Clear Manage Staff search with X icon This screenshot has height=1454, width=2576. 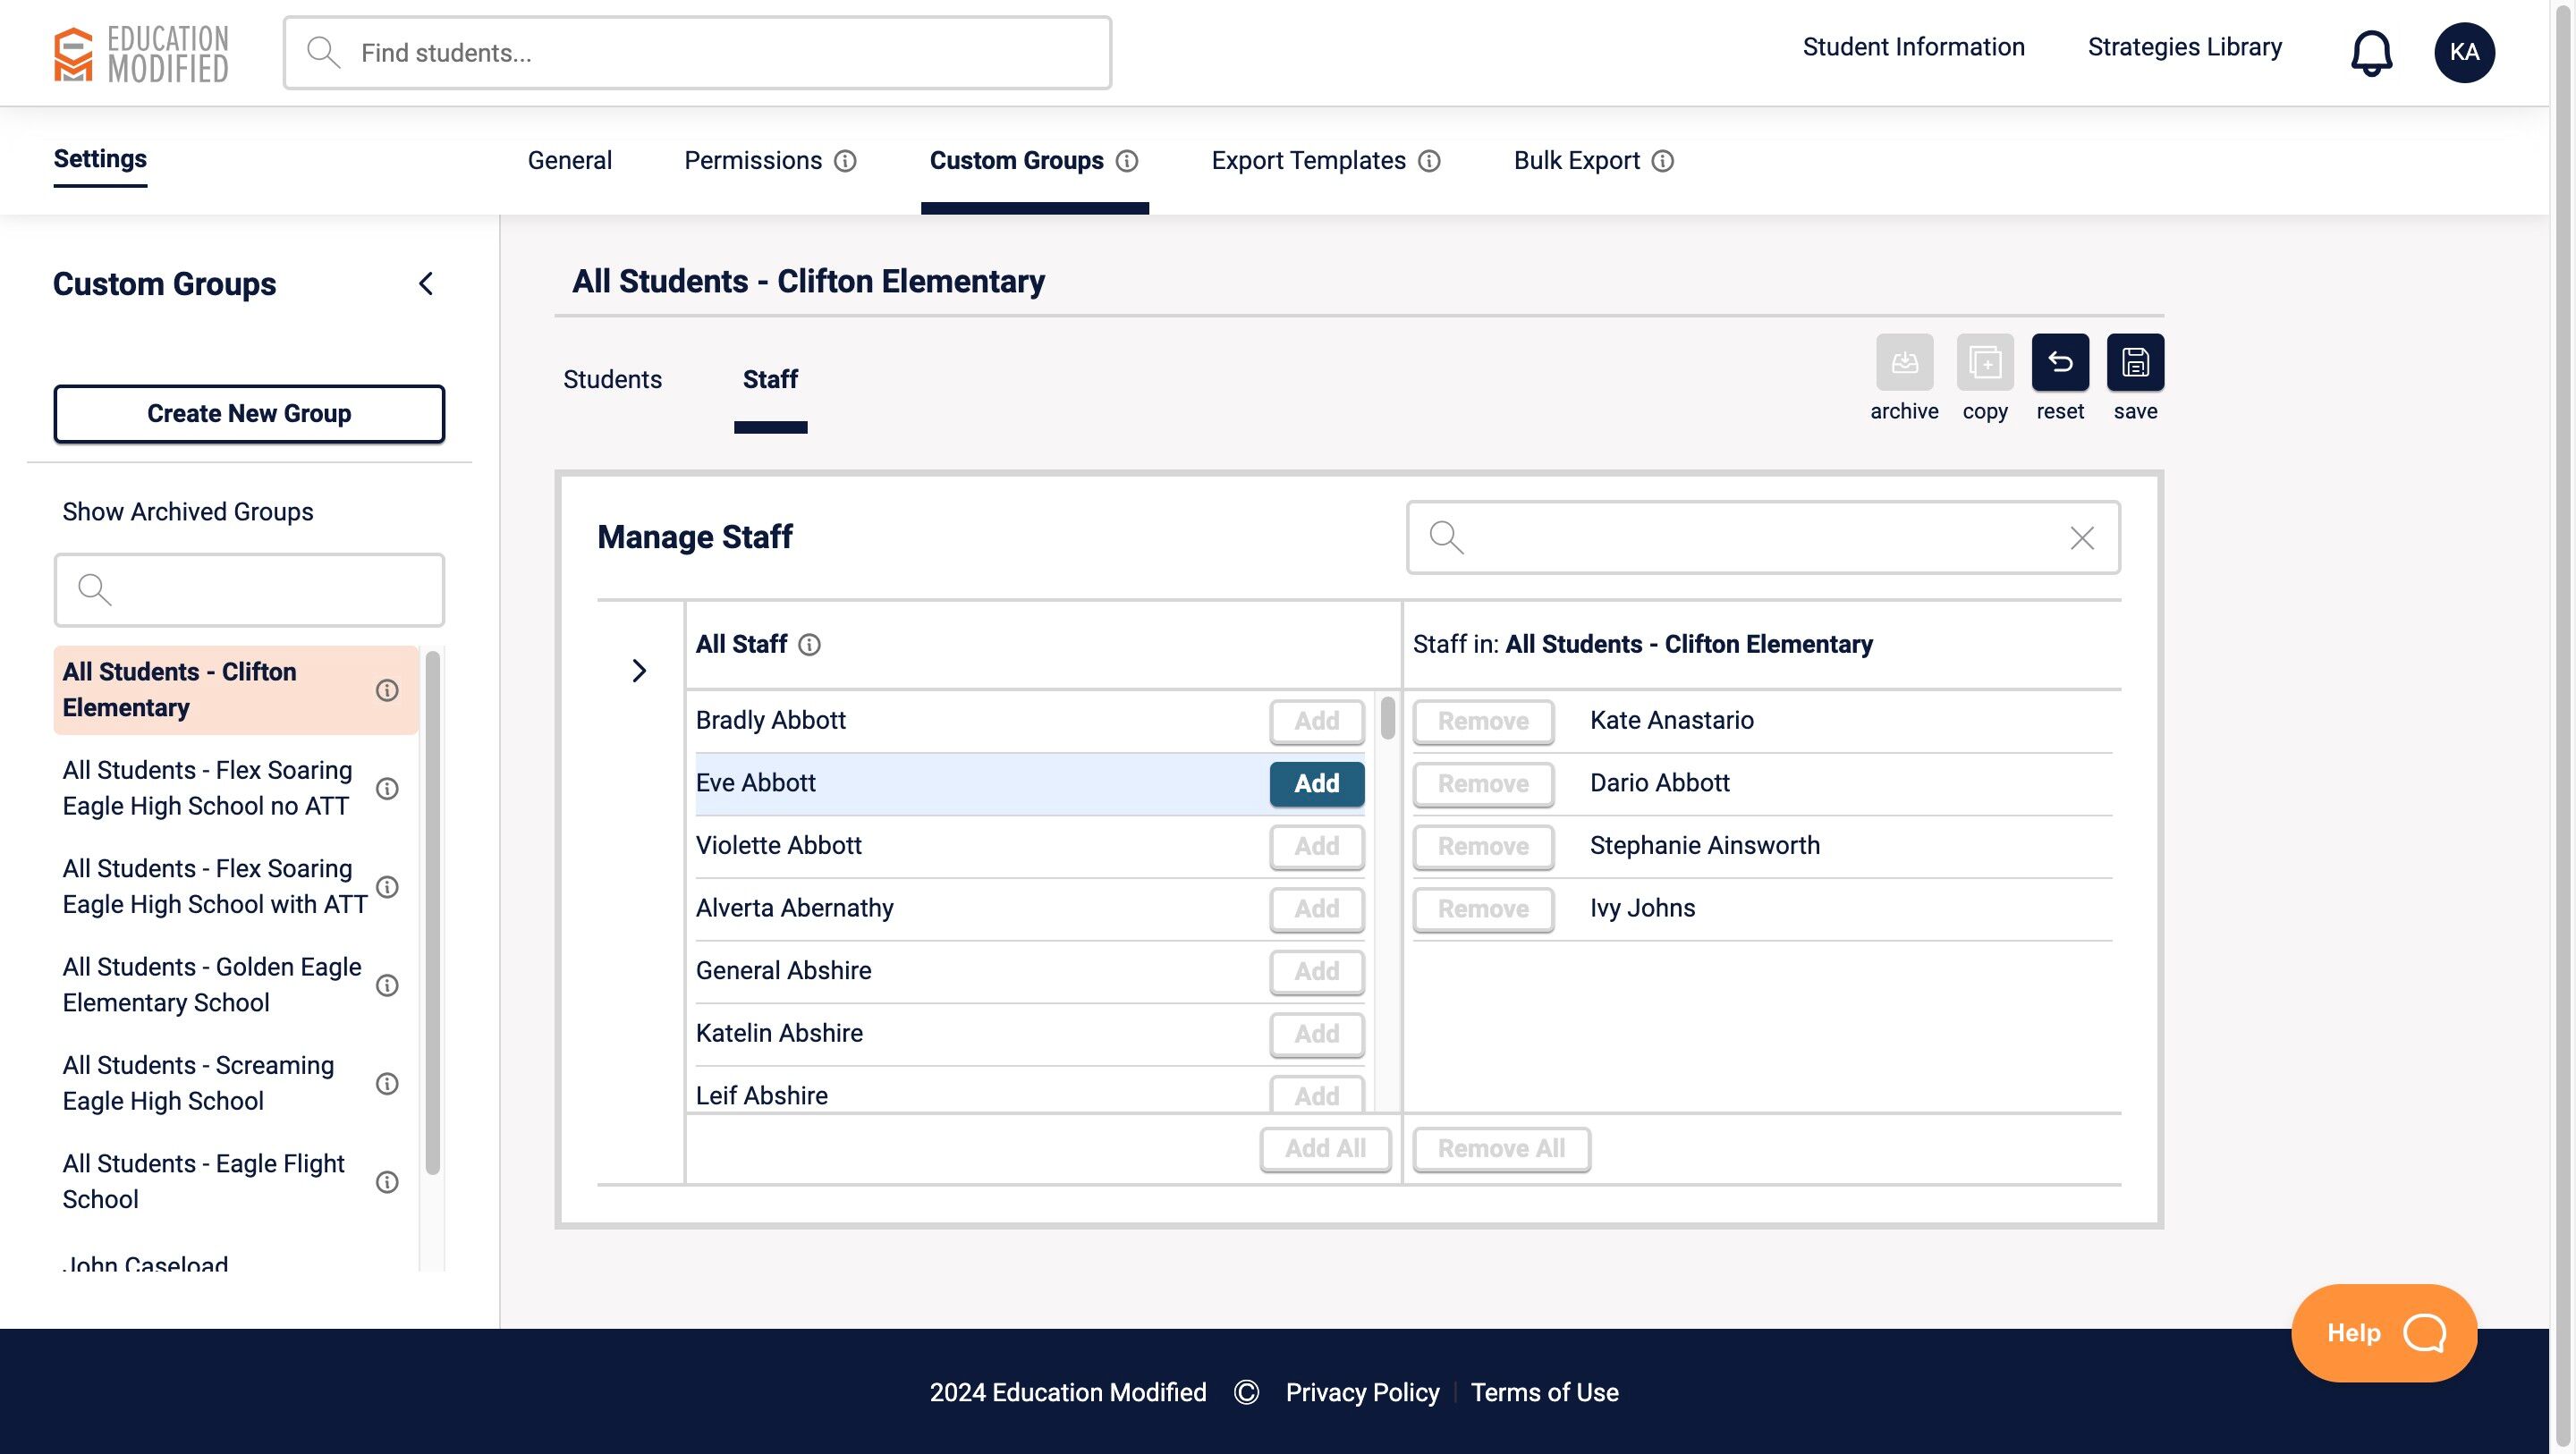(x=2081, y=538)
